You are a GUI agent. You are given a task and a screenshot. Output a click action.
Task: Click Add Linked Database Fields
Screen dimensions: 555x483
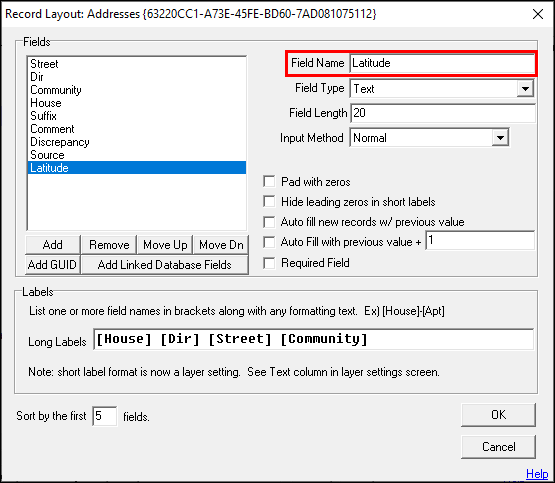click(x=165, y=265)
